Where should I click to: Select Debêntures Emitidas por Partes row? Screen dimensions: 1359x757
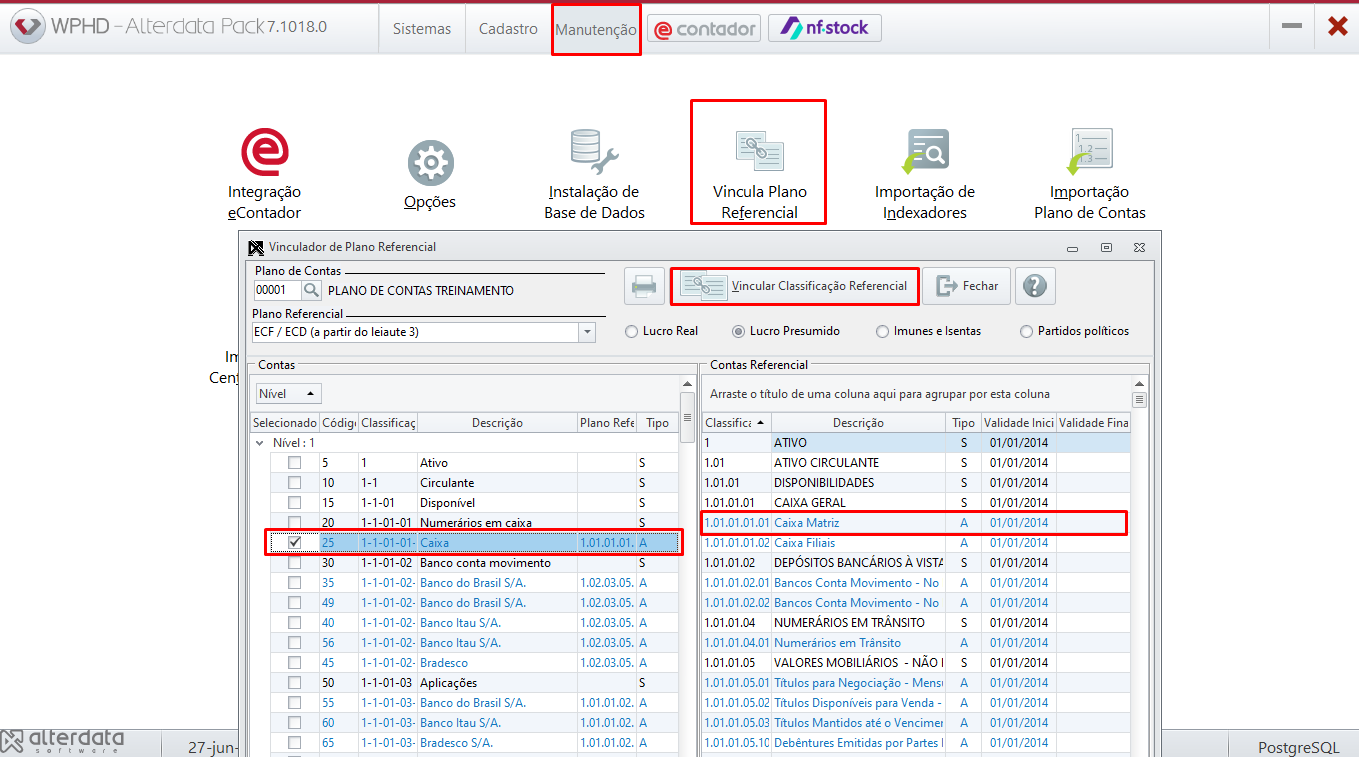pyautogui.click(x=916, y=743)
